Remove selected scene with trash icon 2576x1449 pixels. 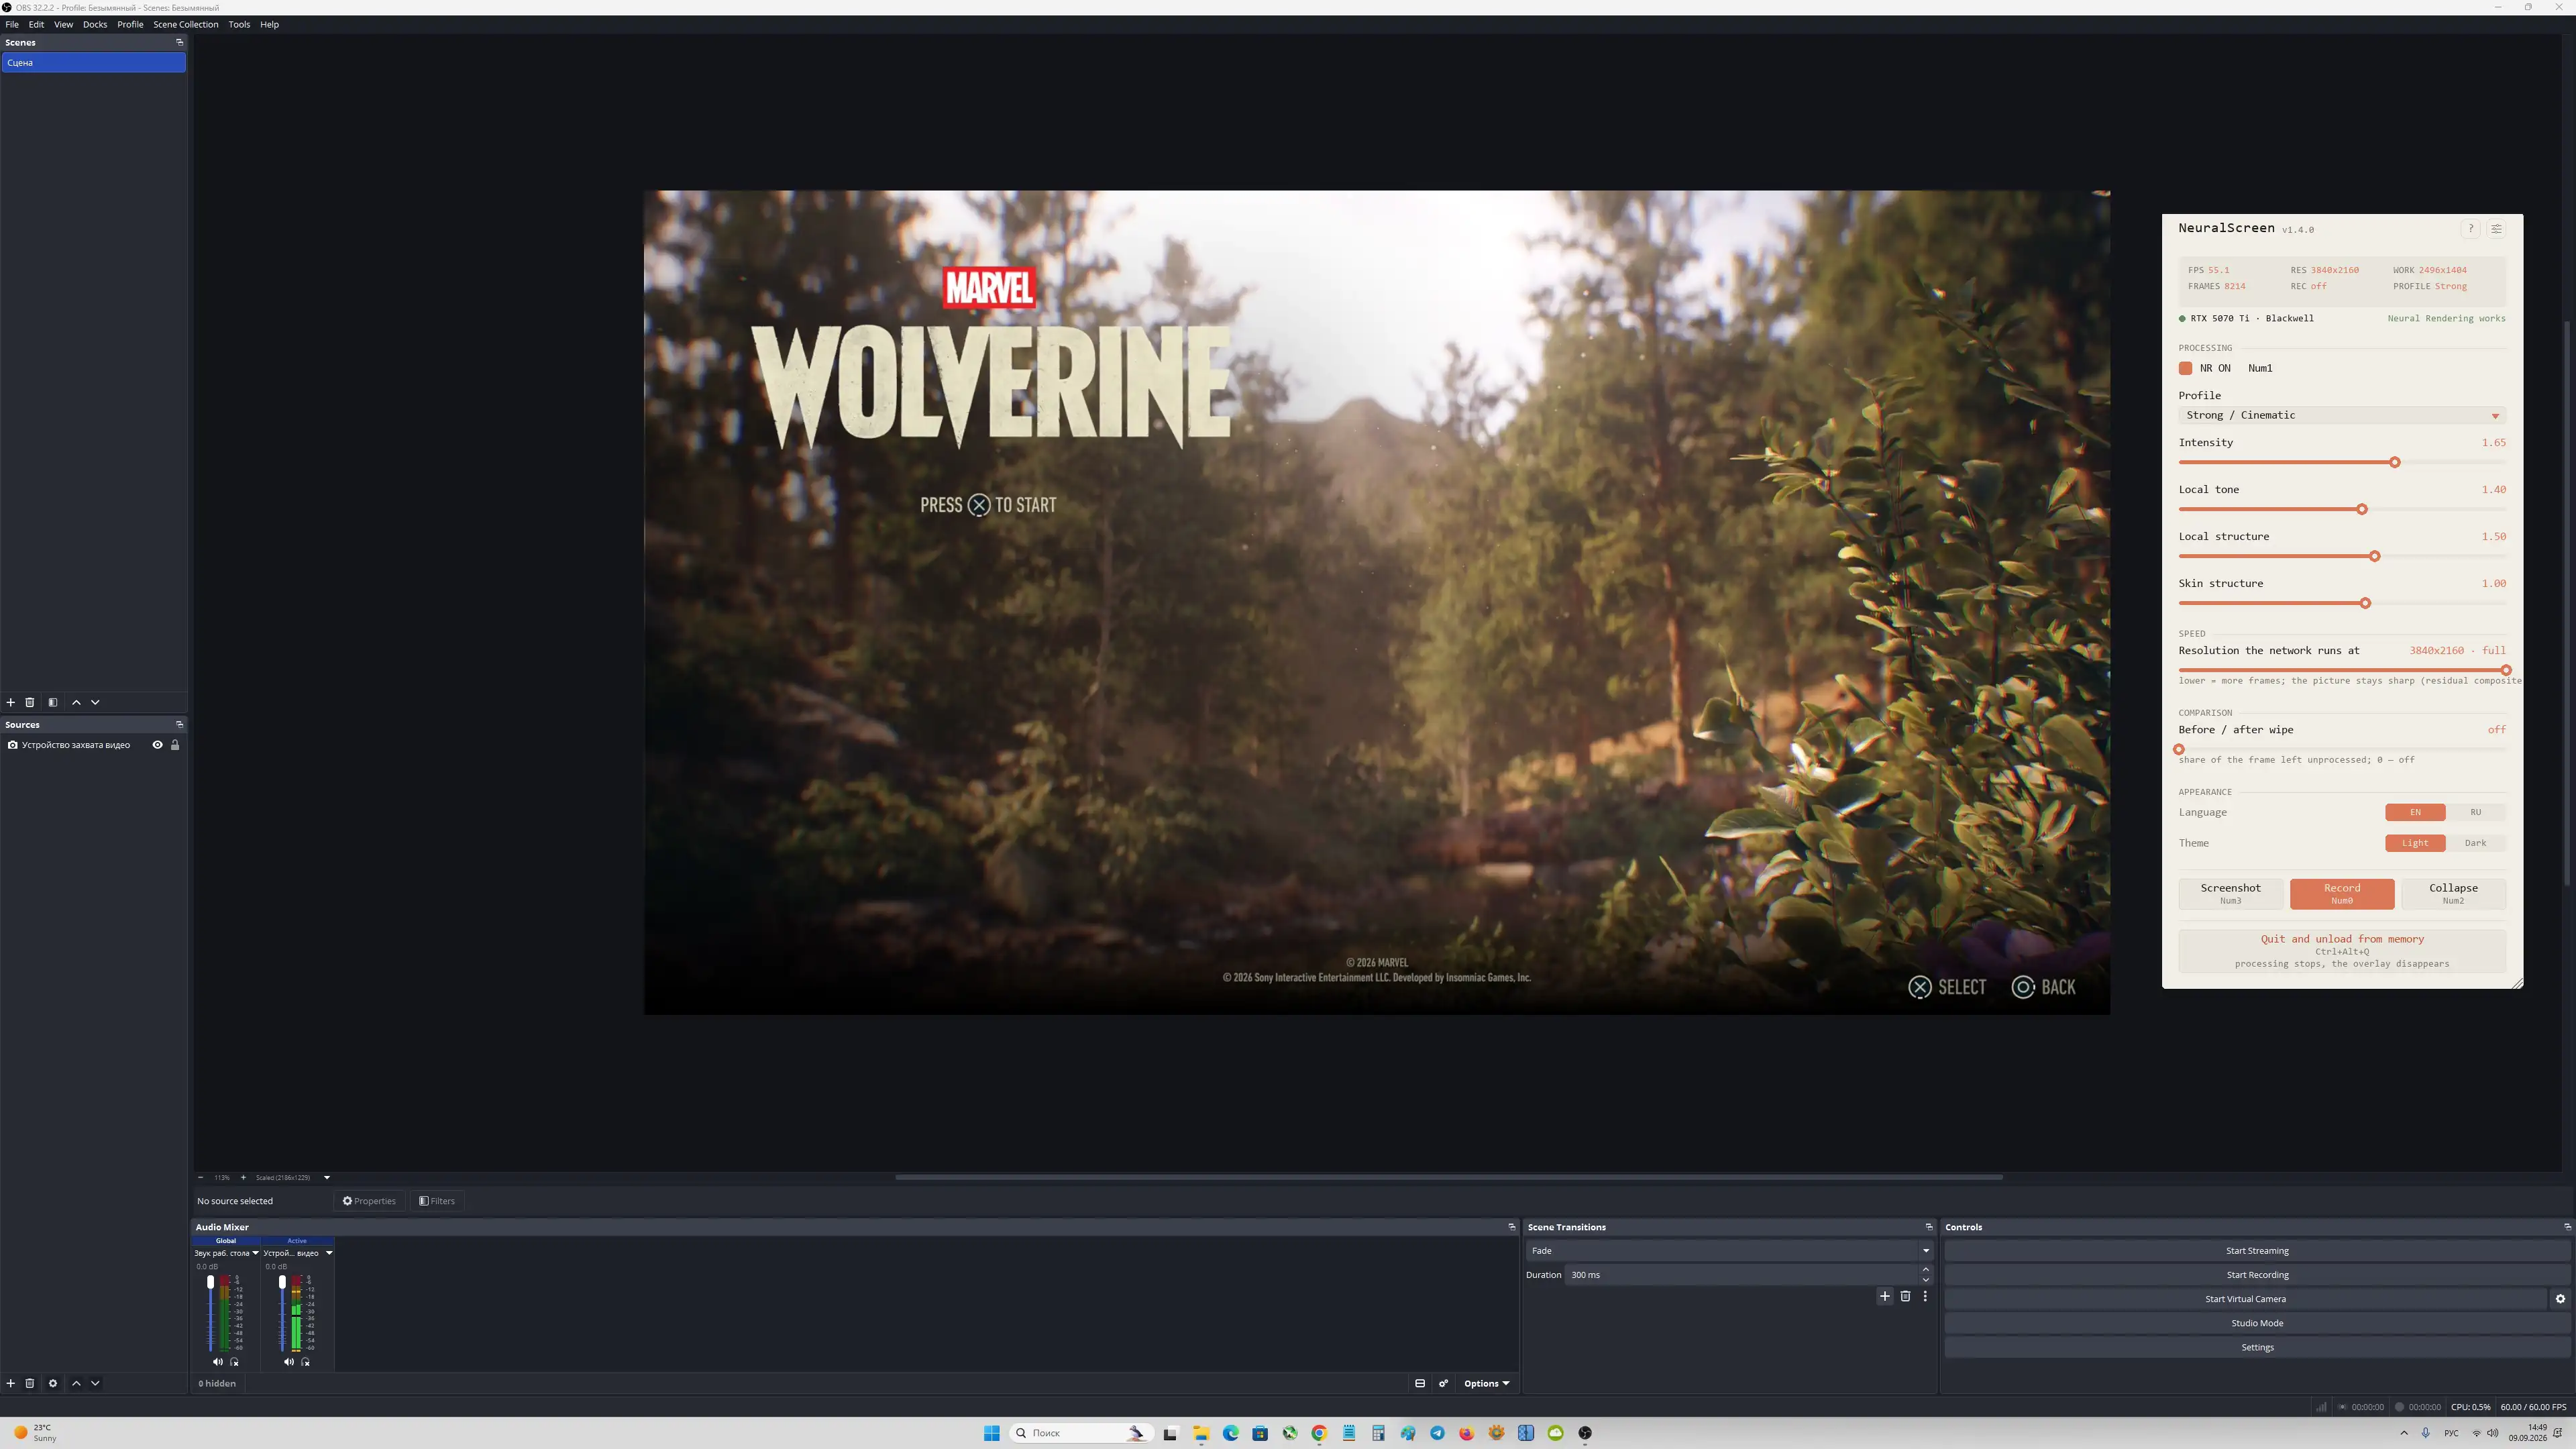30,702
